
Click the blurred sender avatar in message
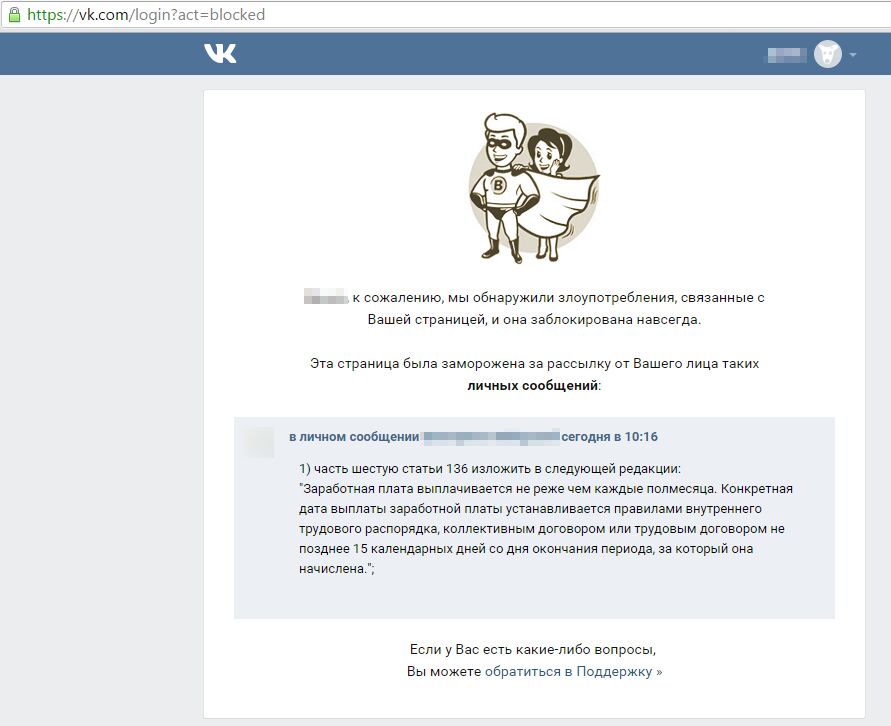(259, 441)
